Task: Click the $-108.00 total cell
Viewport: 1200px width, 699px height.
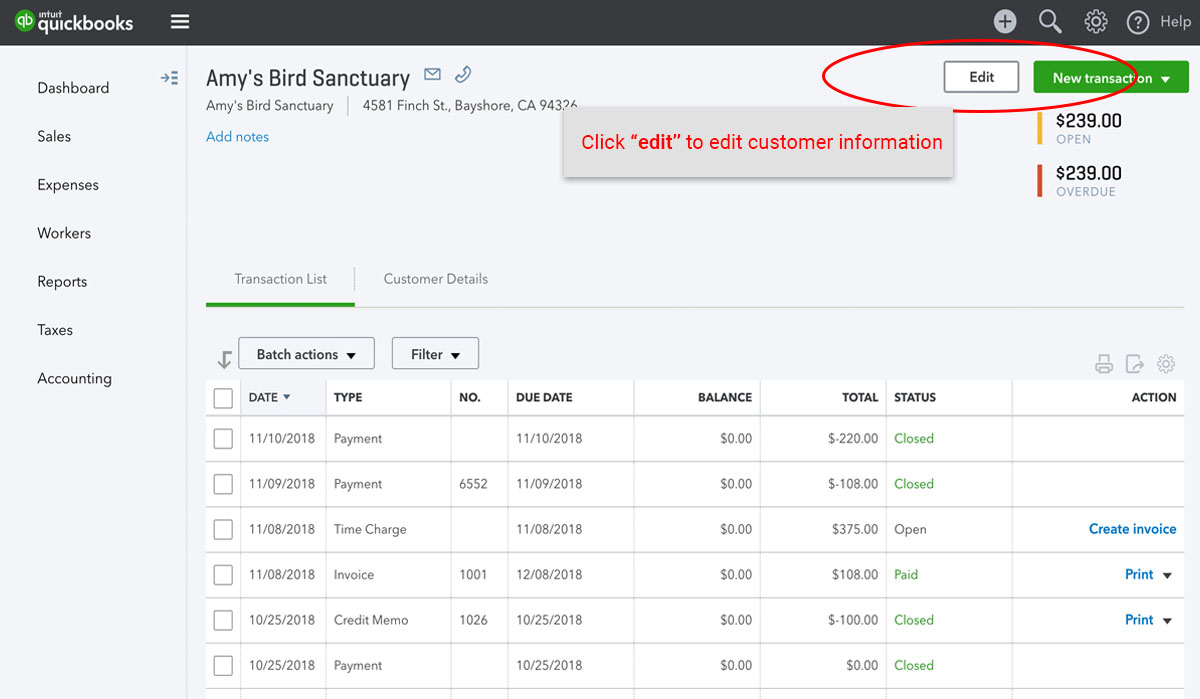Action: point(853,484)
